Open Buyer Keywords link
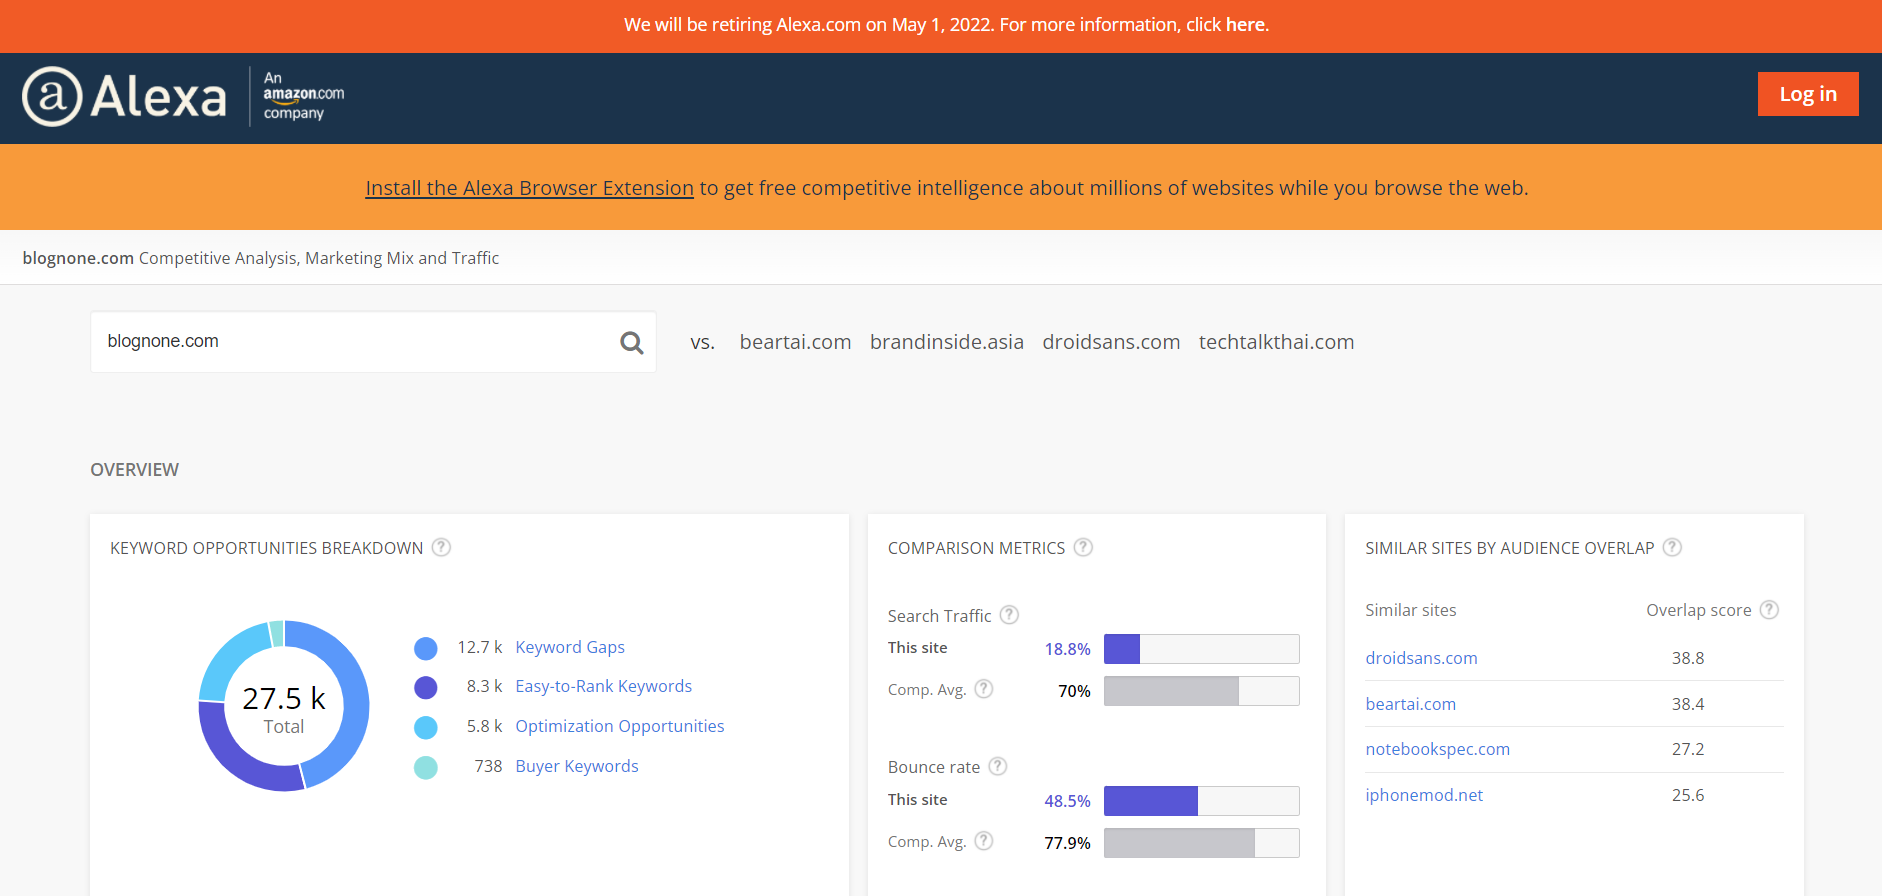This screenshot has height=896, width=1882. pyautogui.click(x=576, y=766)
